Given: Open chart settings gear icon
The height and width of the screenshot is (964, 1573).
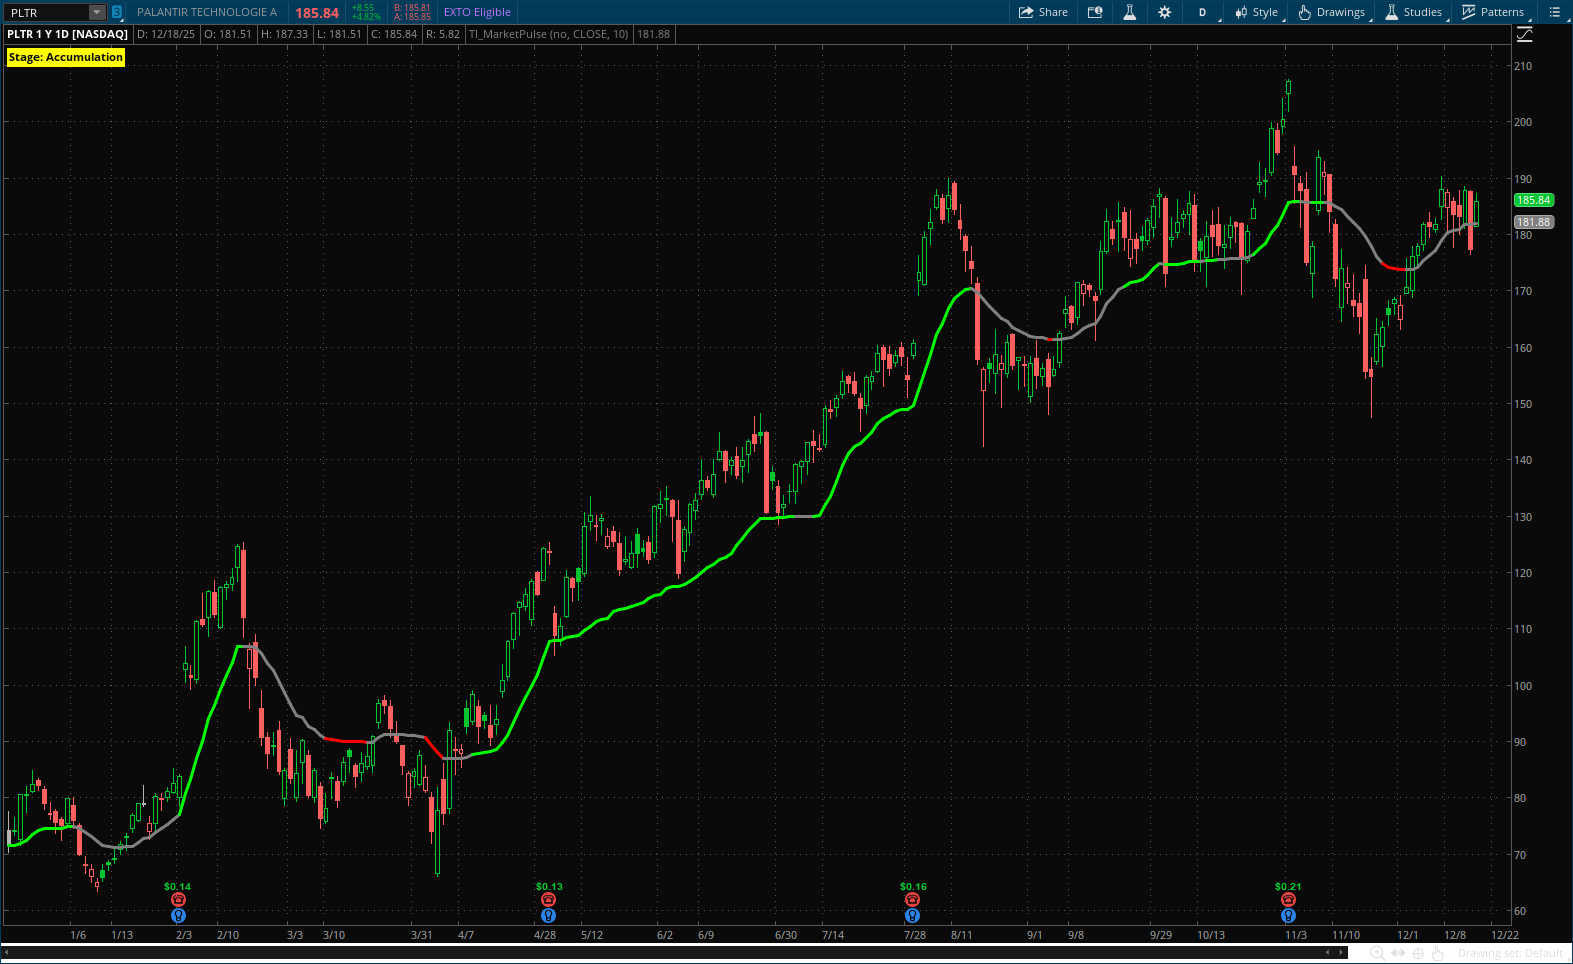Looking at the screenshot, I should coord(1164,12).
